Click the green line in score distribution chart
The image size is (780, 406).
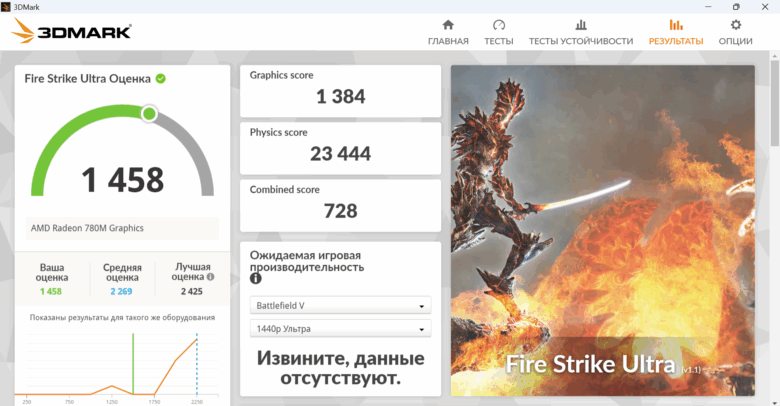click(x=133, y=364)
